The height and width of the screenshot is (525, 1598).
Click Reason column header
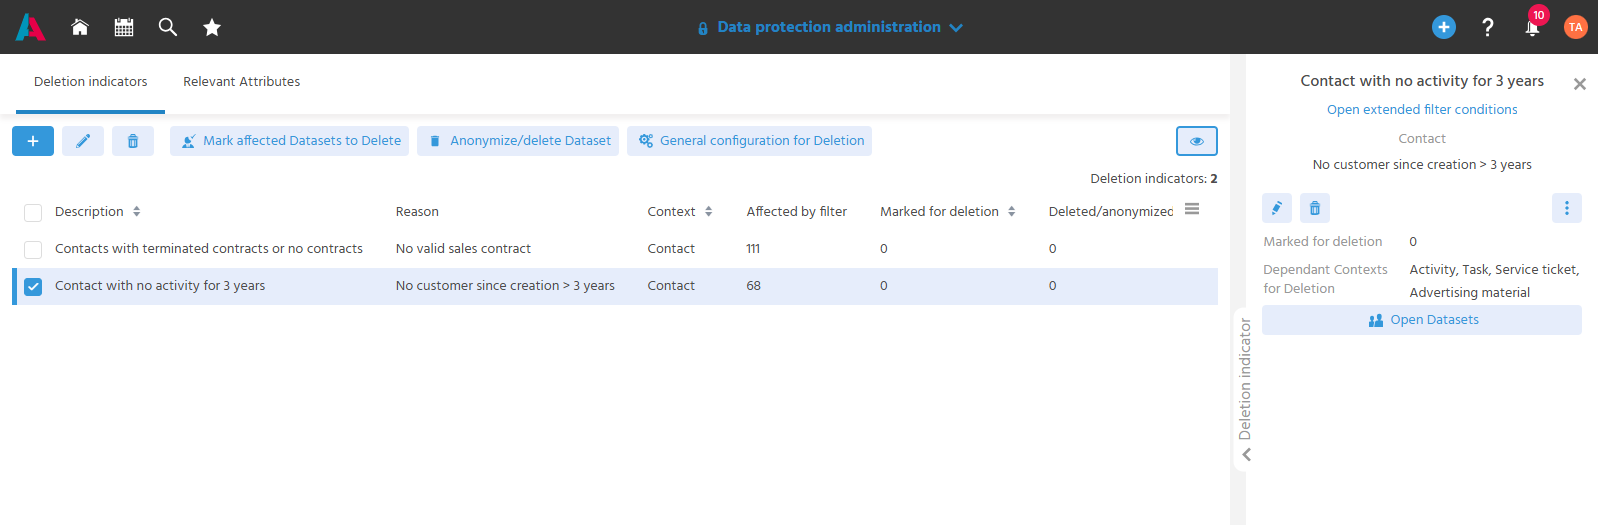tap(417, 212)
